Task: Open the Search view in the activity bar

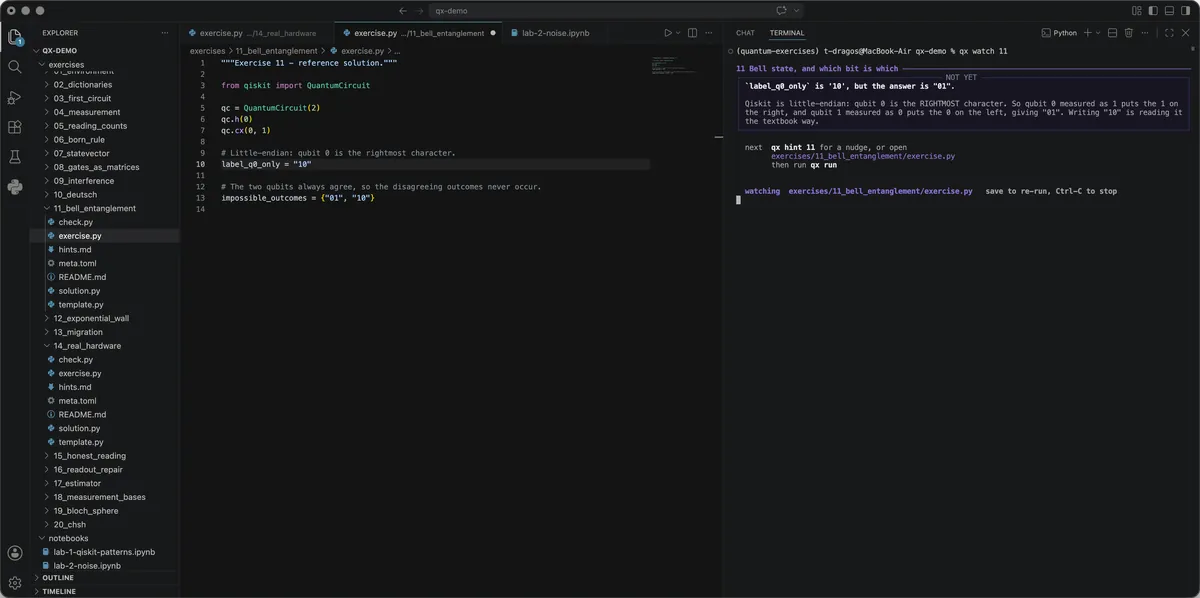Action: tap(15, 67)
